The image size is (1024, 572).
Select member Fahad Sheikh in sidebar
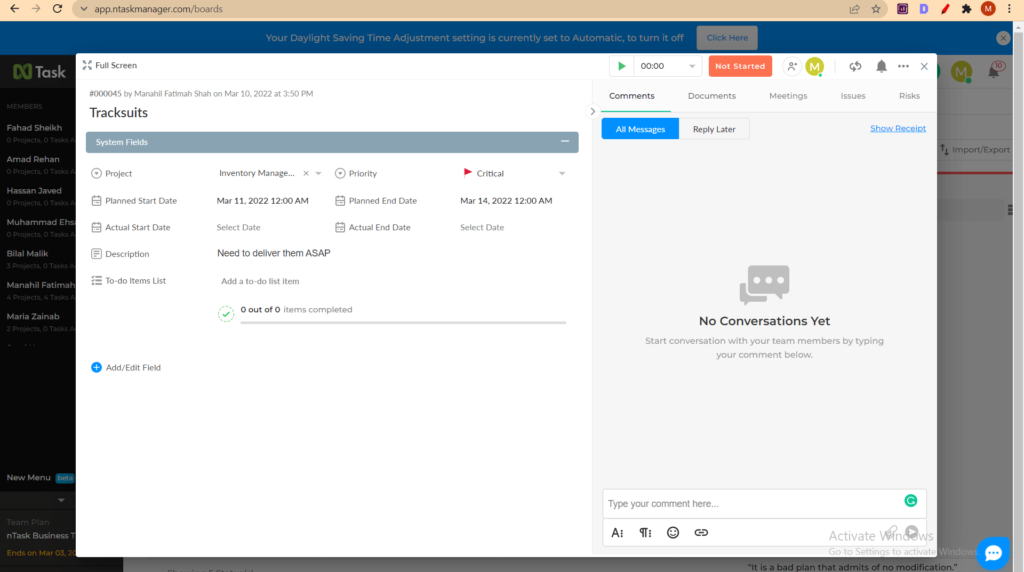point(34,127)
